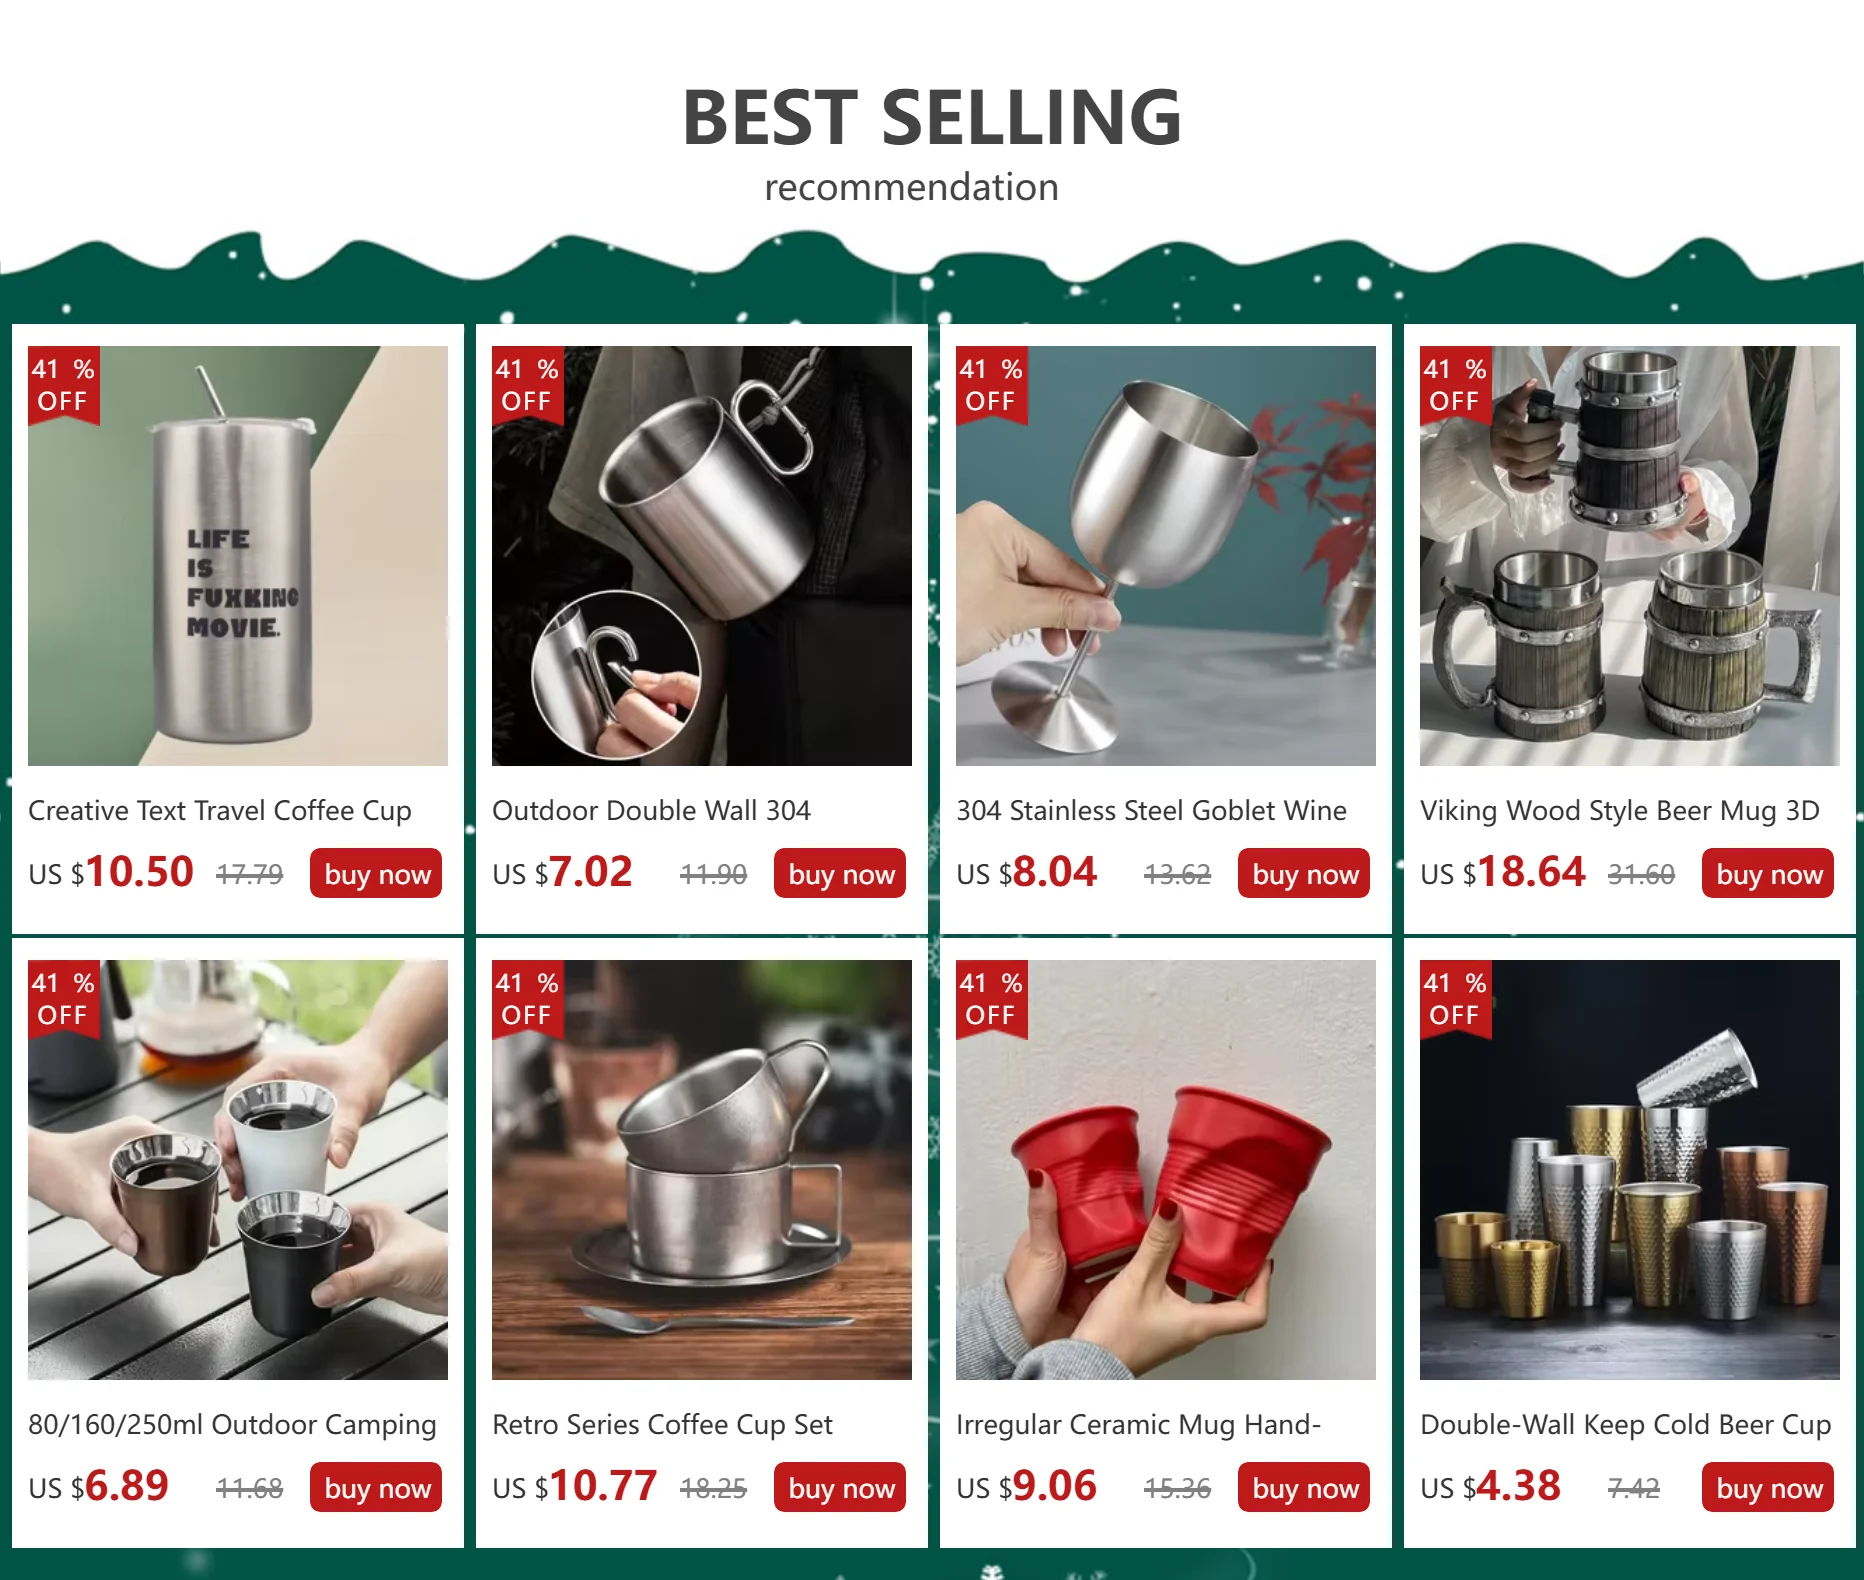Open the Irregular Ceramic Mug Hand- title
The image size is (1864, 1580).
(1138, 1425)
